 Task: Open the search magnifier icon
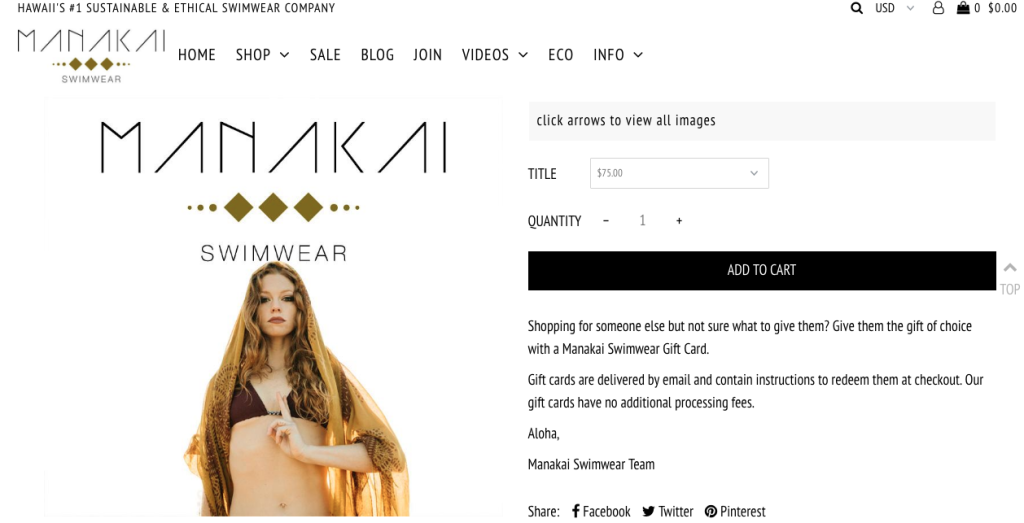point(856,8)
